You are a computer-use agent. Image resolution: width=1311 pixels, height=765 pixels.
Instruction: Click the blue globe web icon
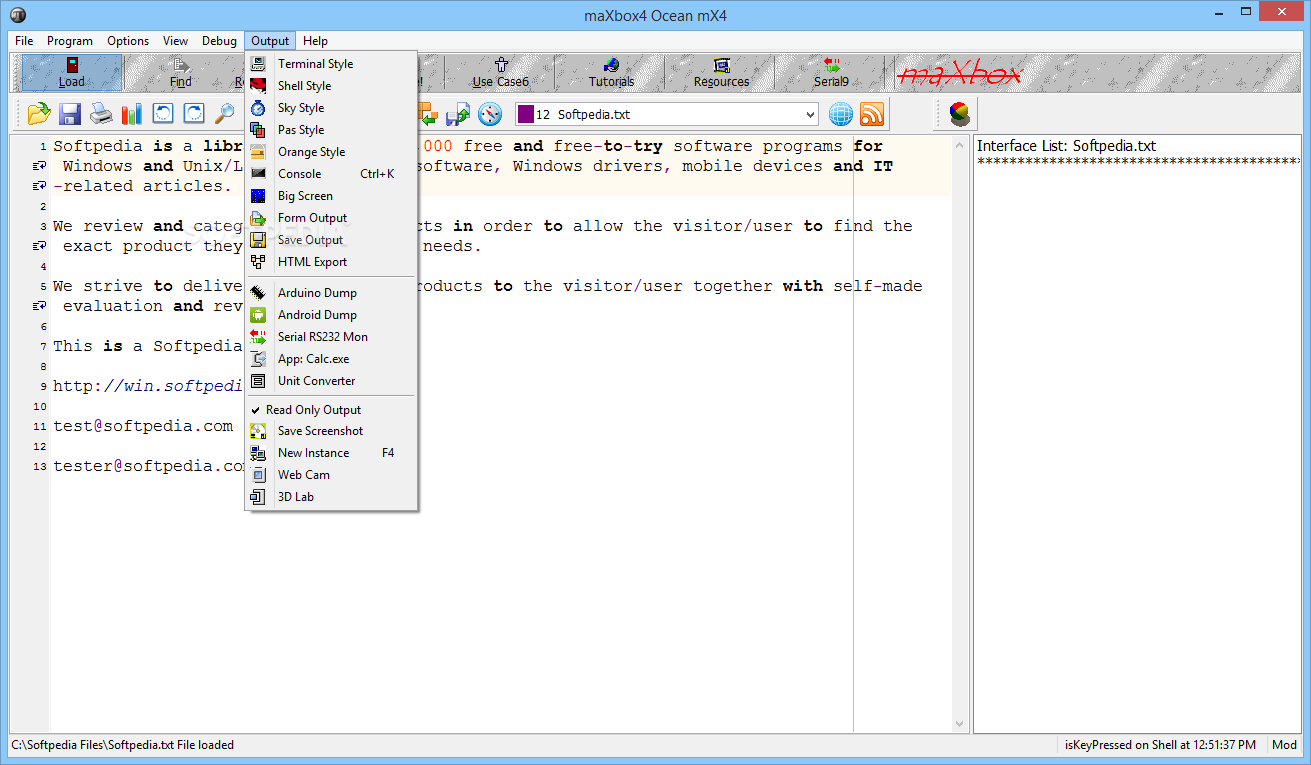(841, 114)
